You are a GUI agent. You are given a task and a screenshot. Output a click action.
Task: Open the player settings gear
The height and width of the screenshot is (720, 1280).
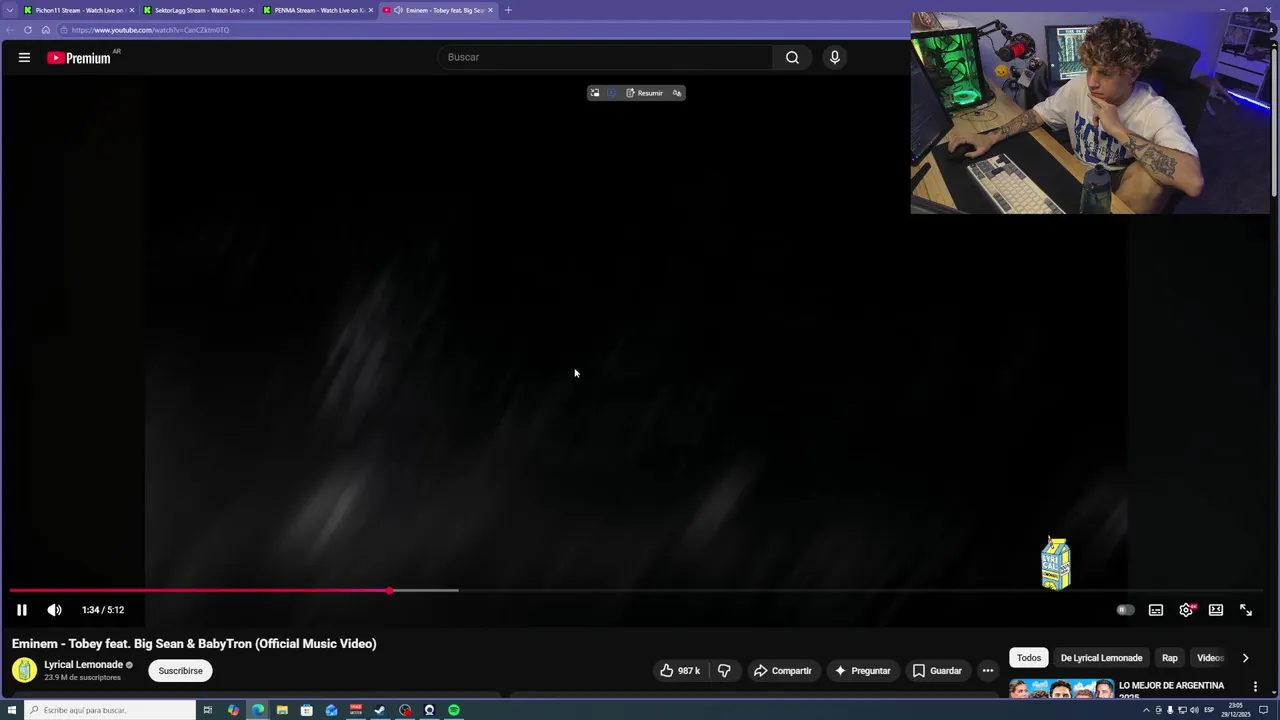(x=1186, y=610)
